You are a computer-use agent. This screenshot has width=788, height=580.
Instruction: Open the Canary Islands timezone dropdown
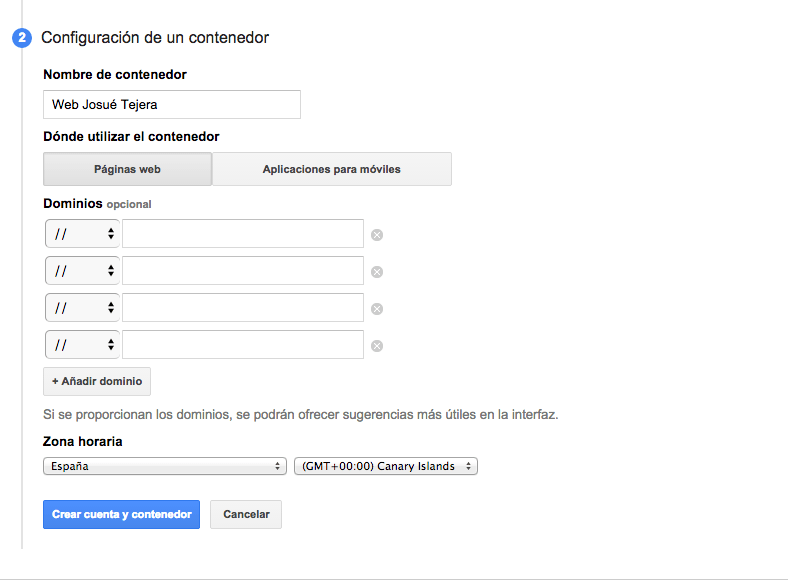click(x=385, y=466)
